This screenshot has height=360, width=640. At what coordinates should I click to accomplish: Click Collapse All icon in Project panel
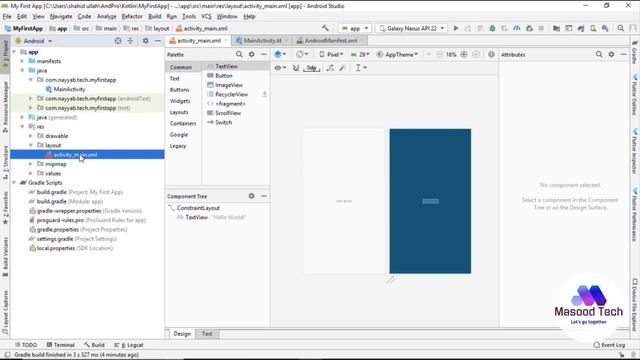pyautogui.click(x=130, y=41)
